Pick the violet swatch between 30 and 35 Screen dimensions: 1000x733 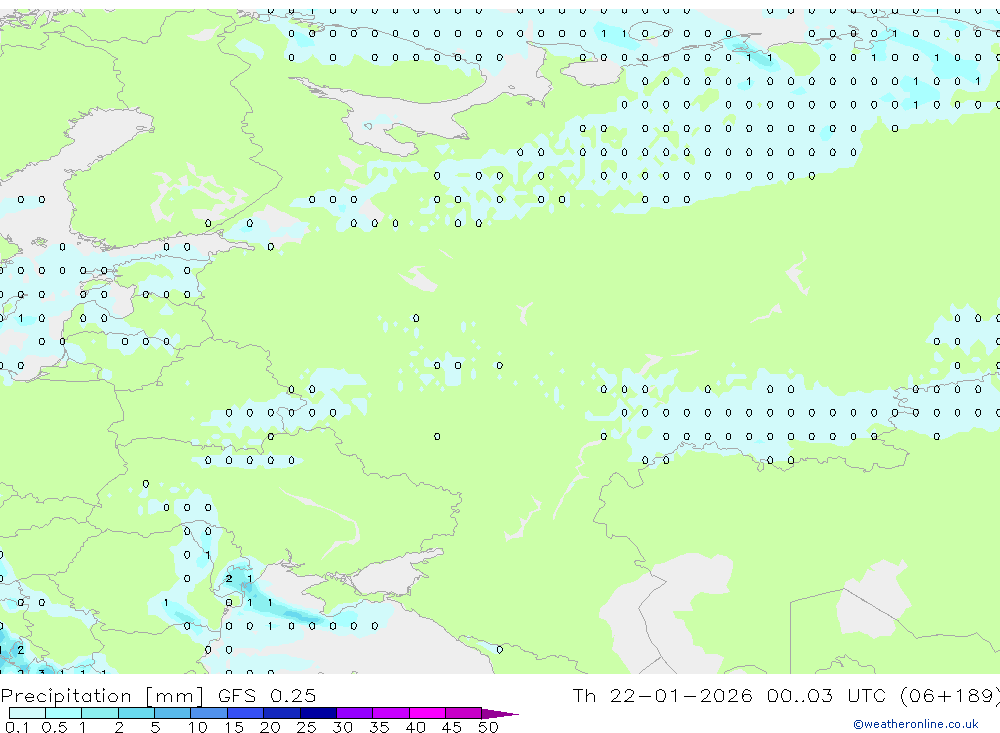coord(355,713)
